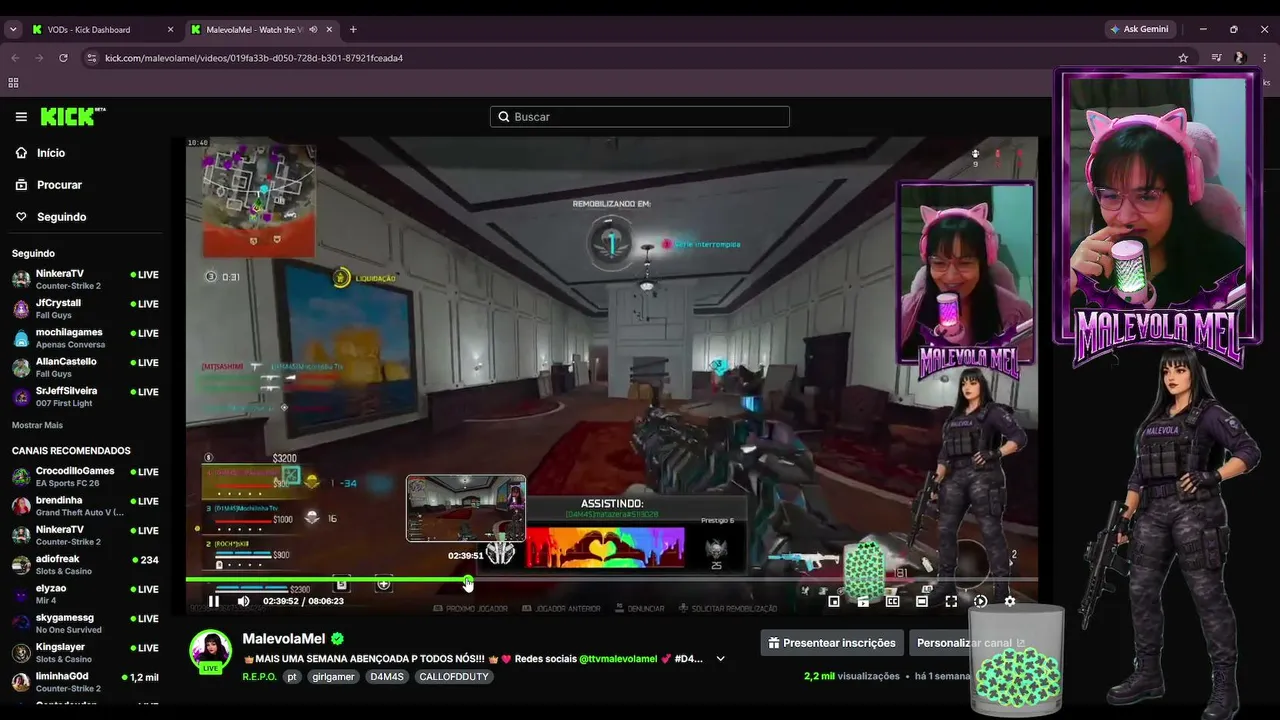Image resolution: width=1280 pixels, height=720 pixels.
Task: Open a new browser tab
Action: pos(353,30)
